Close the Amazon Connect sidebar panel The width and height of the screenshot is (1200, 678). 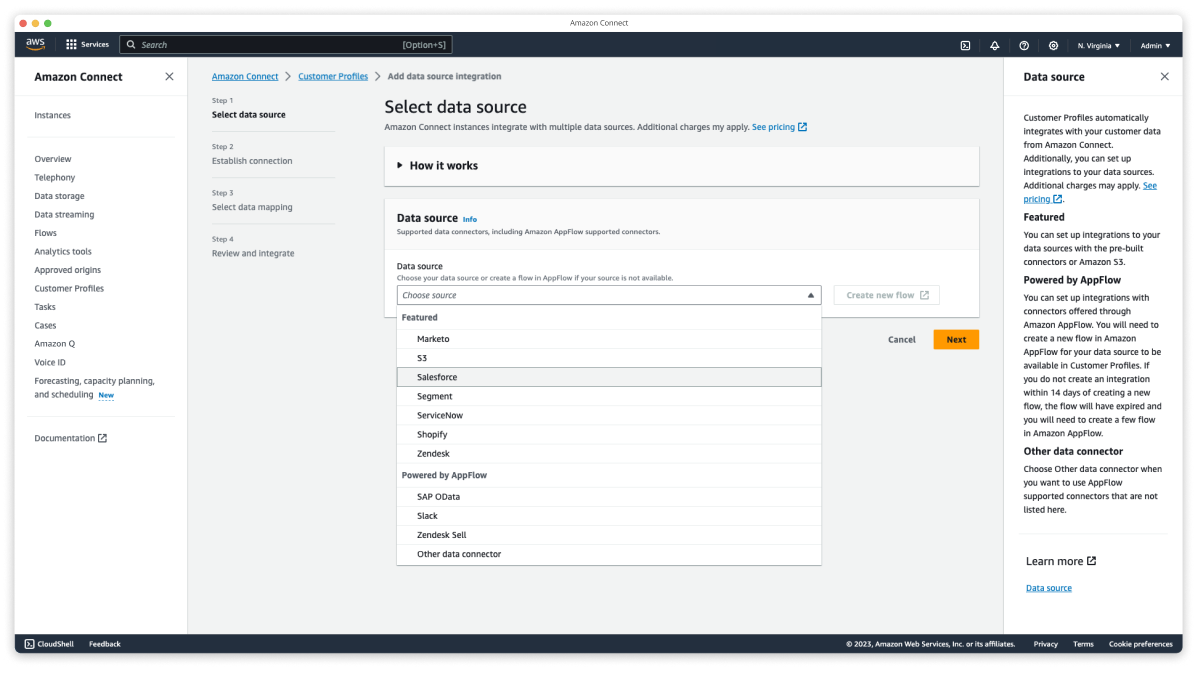[x=169, y=77]
